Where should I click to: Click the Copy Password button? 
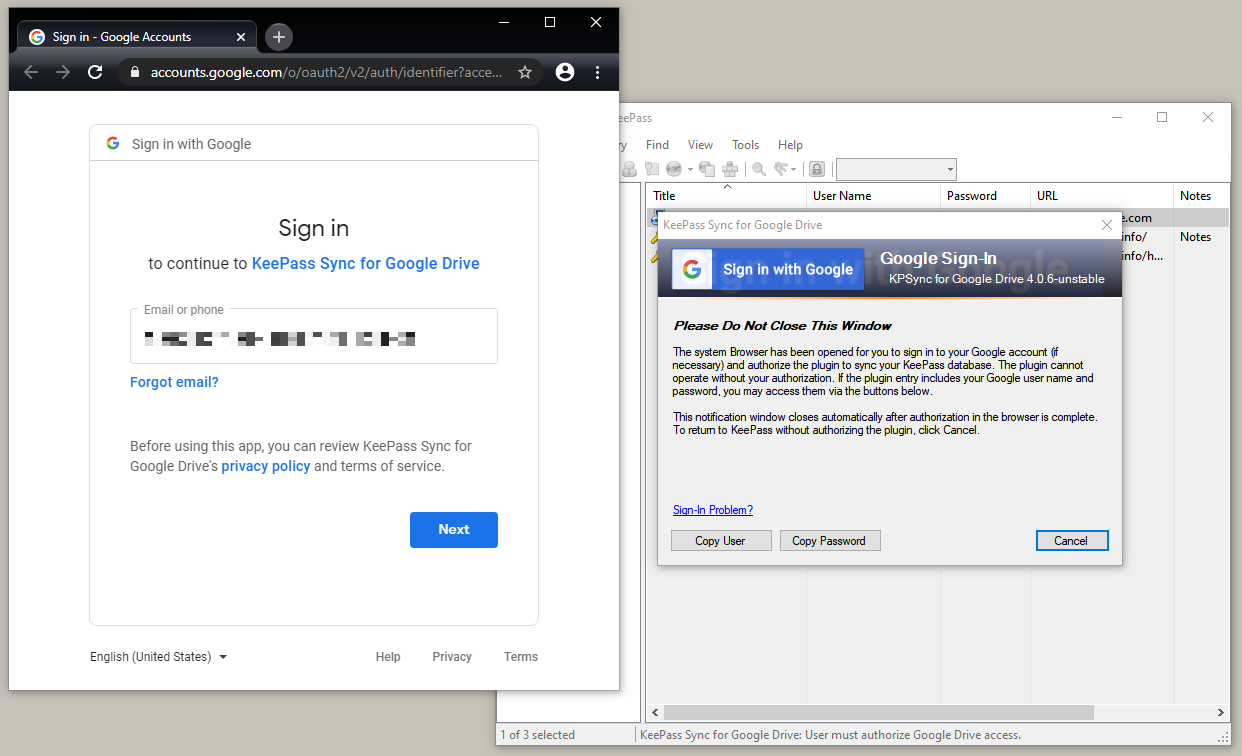[x=829, y=541]
